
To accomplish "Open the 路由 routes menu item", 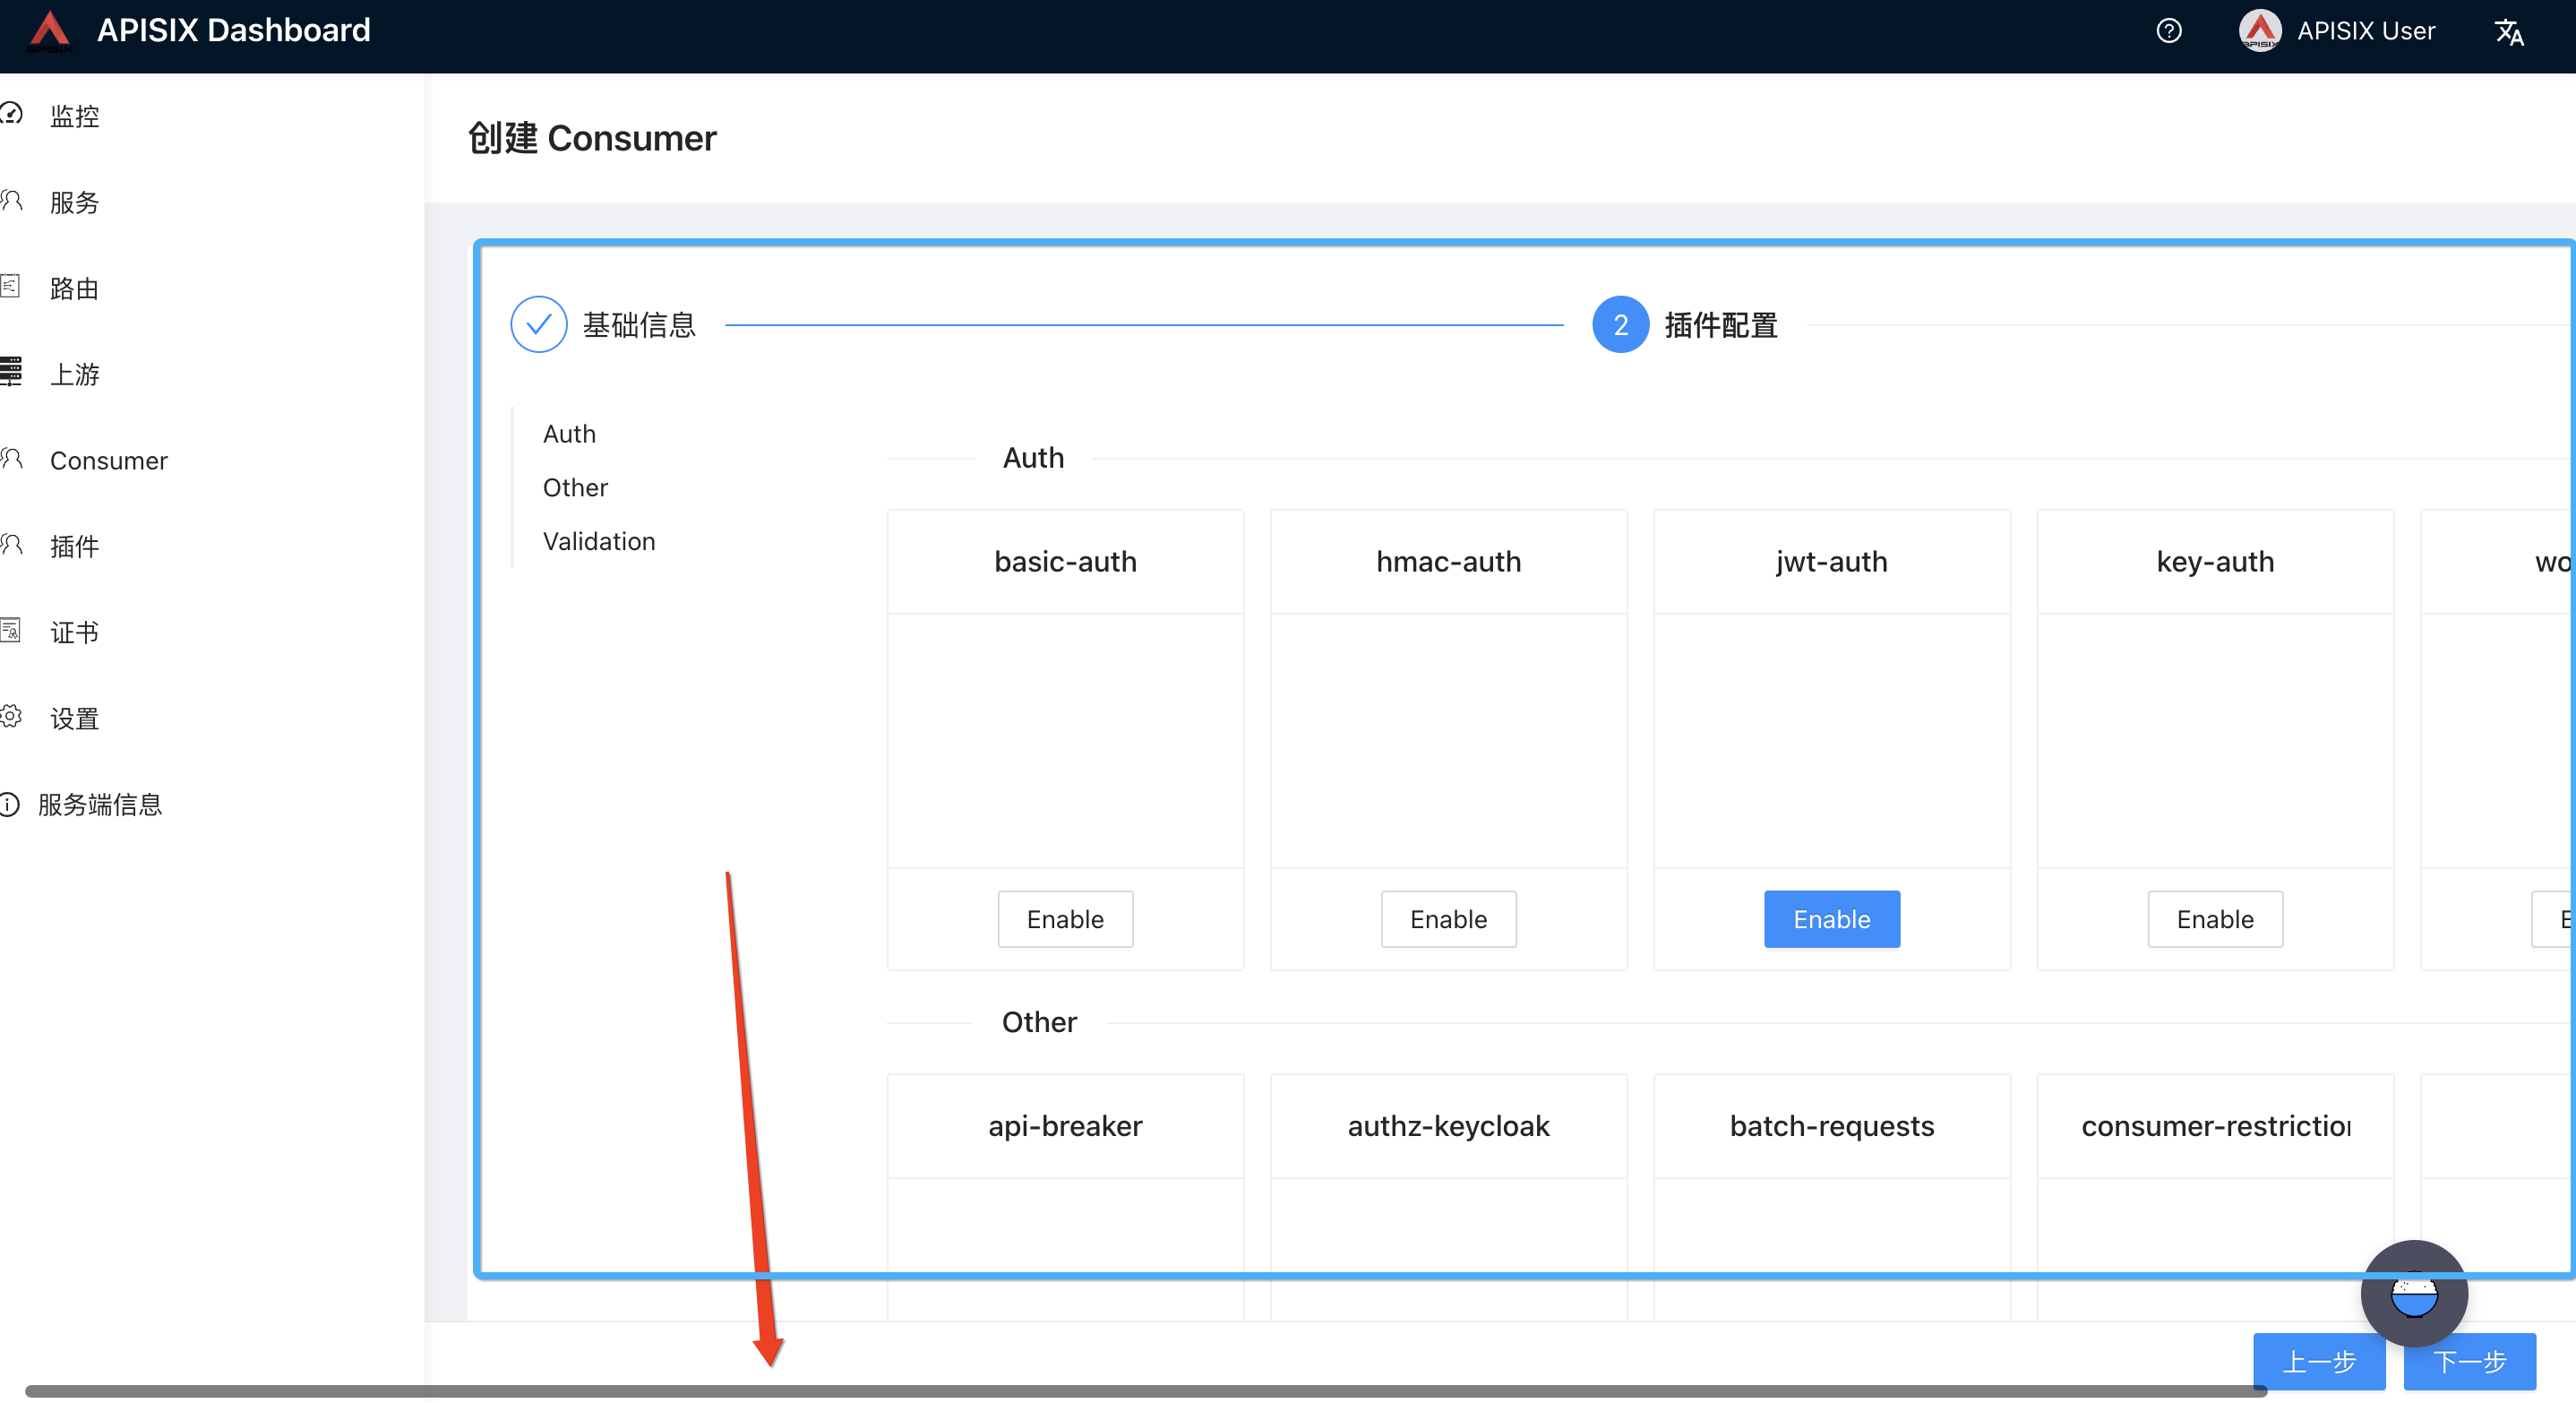I will (x=74, y=289).
